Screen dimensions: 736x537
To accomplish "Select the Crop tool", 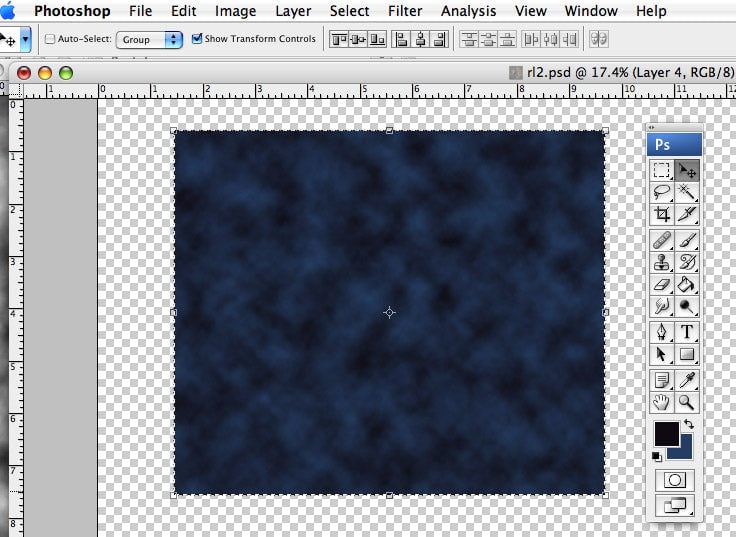I will point(662,215).
